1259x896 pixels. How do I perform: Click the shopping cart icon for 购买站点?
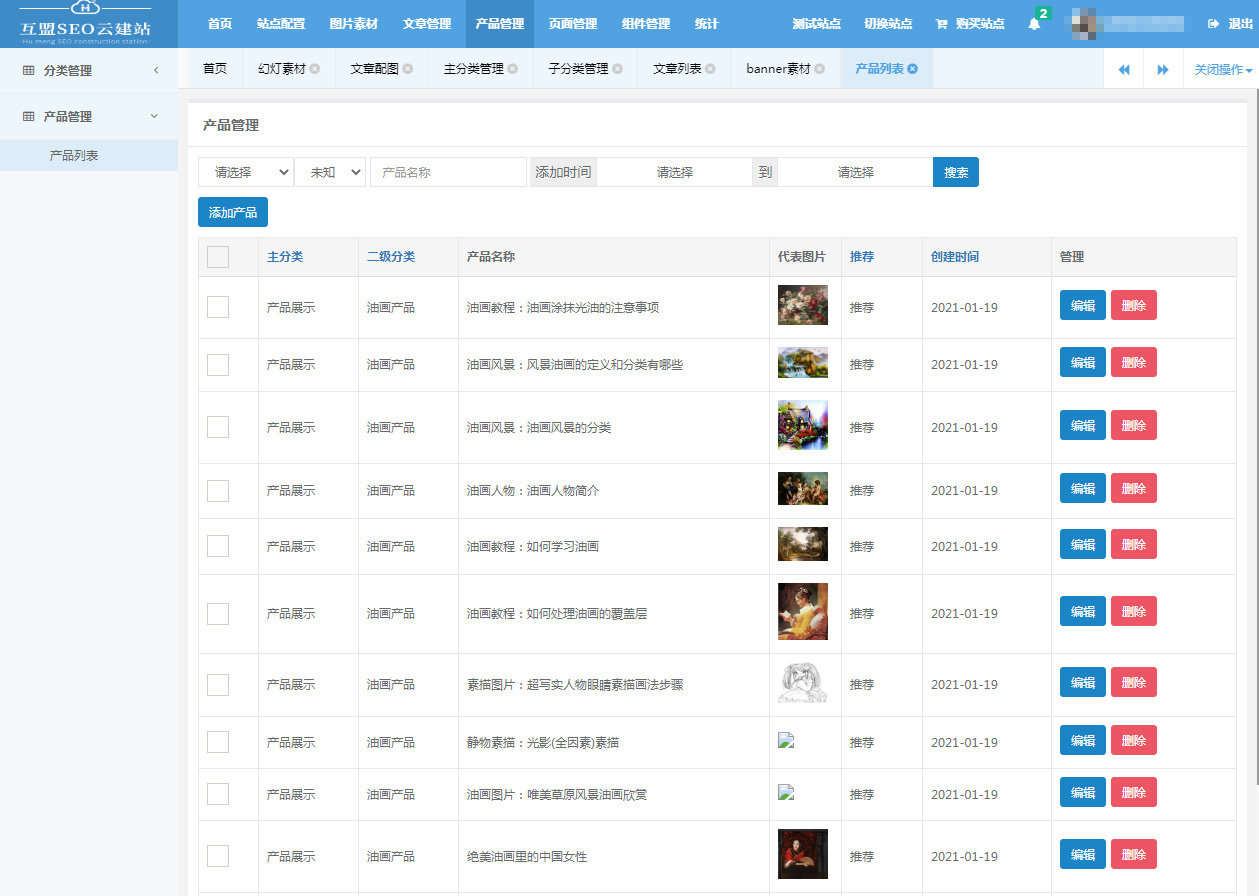coord(941,24)
